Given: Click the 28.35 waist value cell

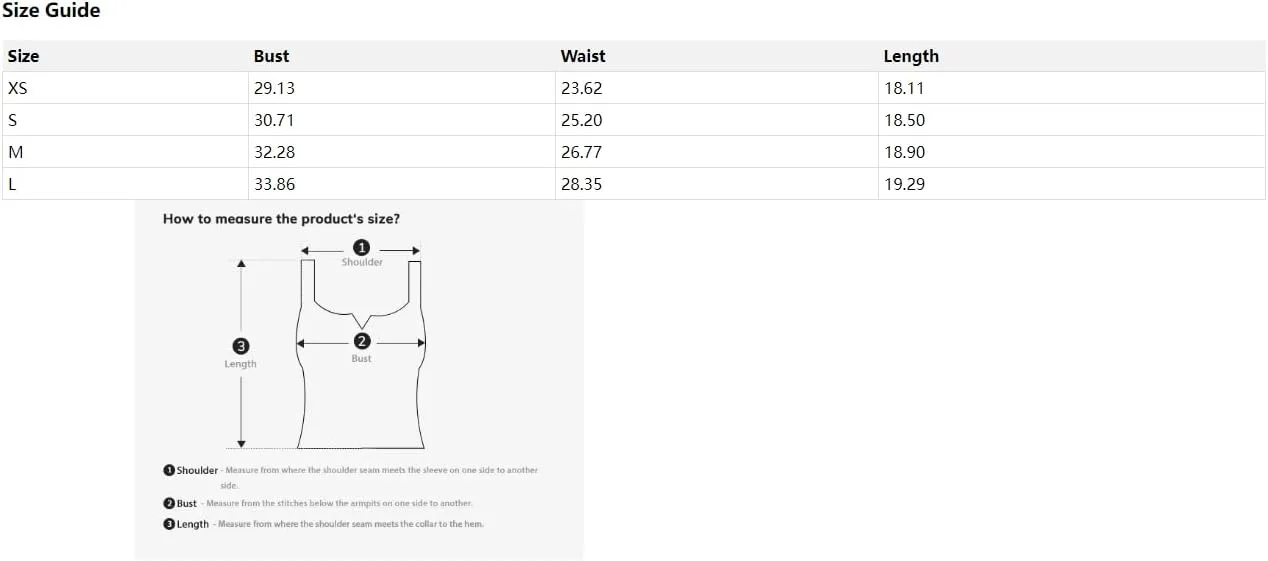Looking at the screenshot, I should [x=717, y=184].
